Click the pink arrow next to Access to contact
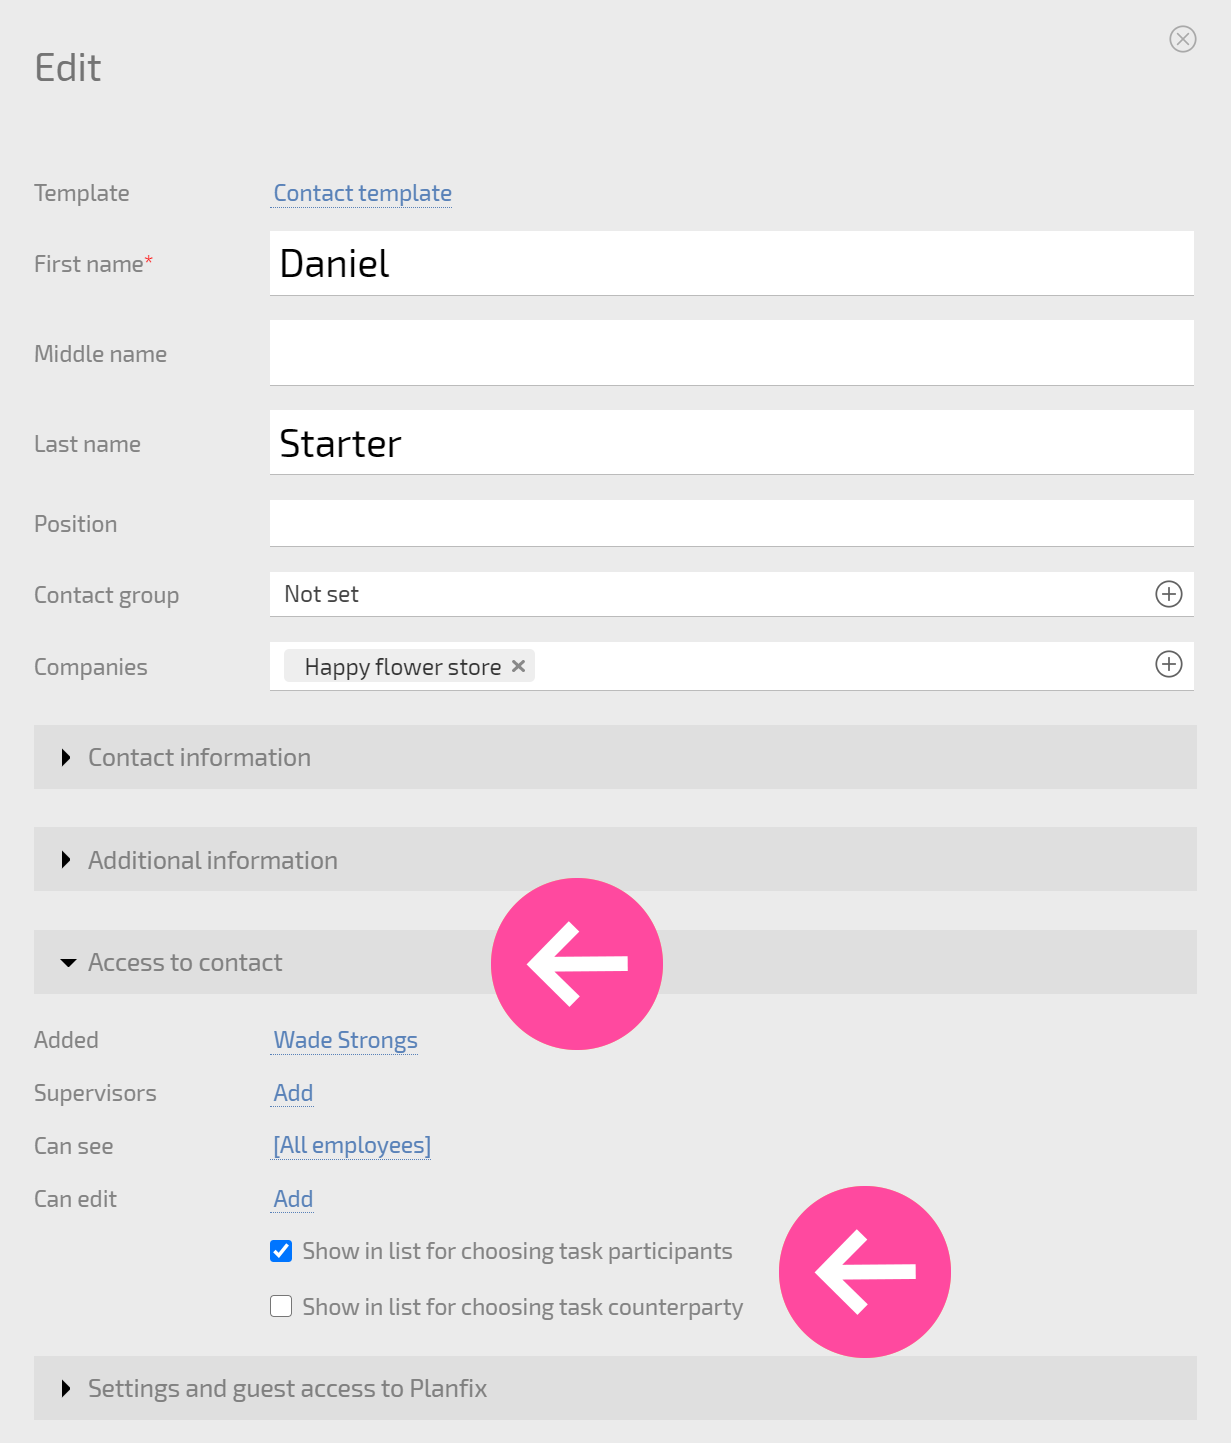 (x=577, y=964)
